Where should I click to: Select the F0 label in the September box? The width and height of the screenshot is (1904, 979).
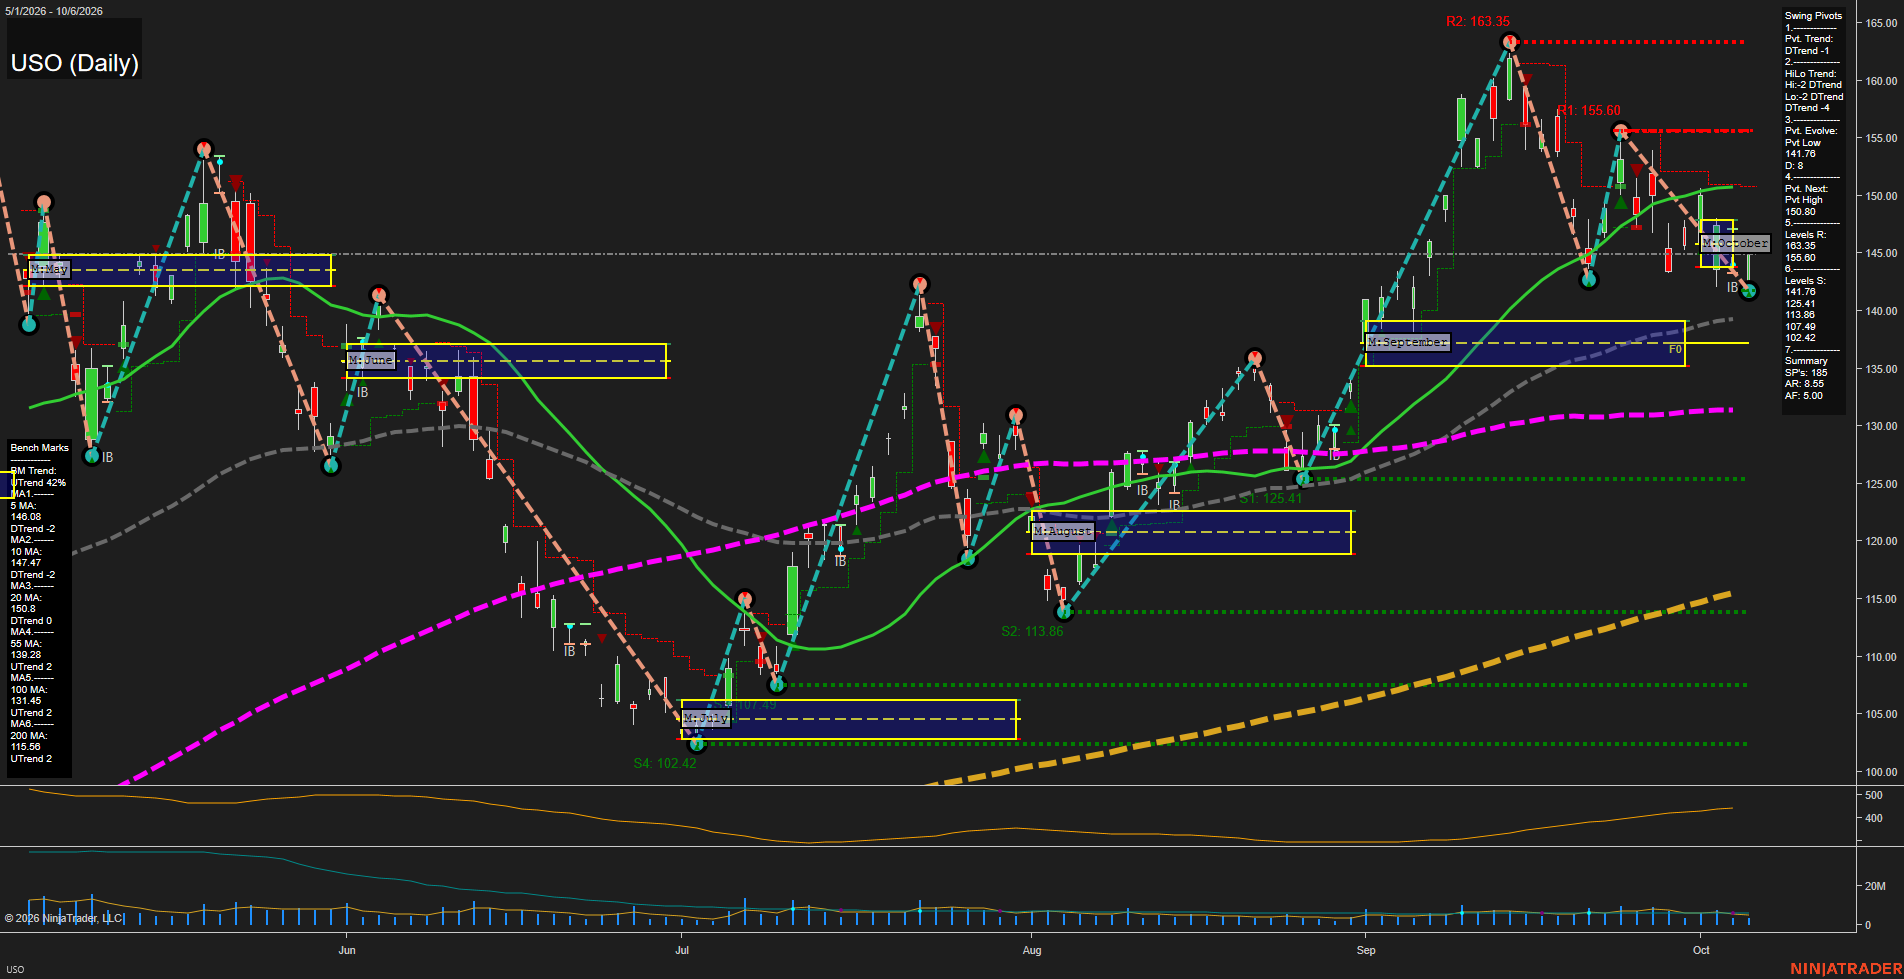[1675, 349]
